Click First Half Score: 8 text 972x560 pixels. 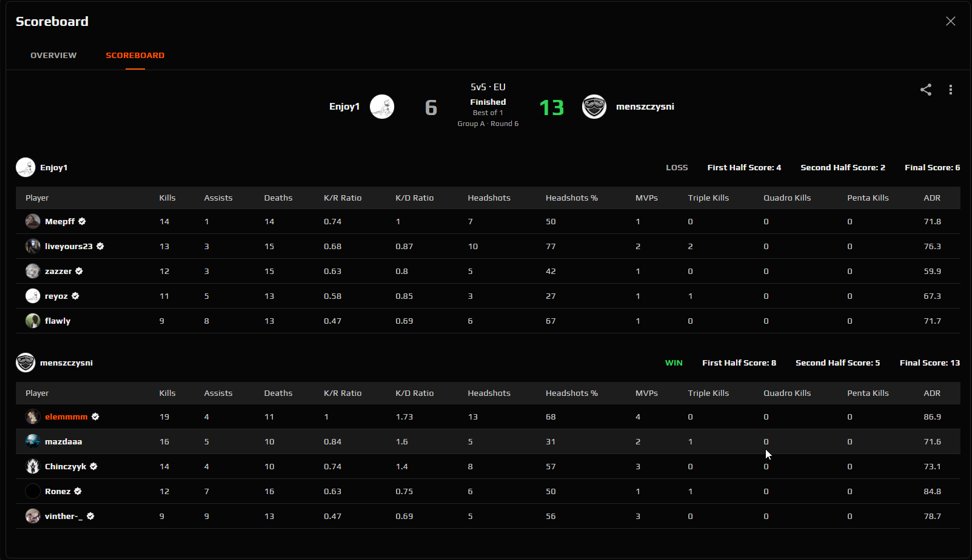(739, 363)
